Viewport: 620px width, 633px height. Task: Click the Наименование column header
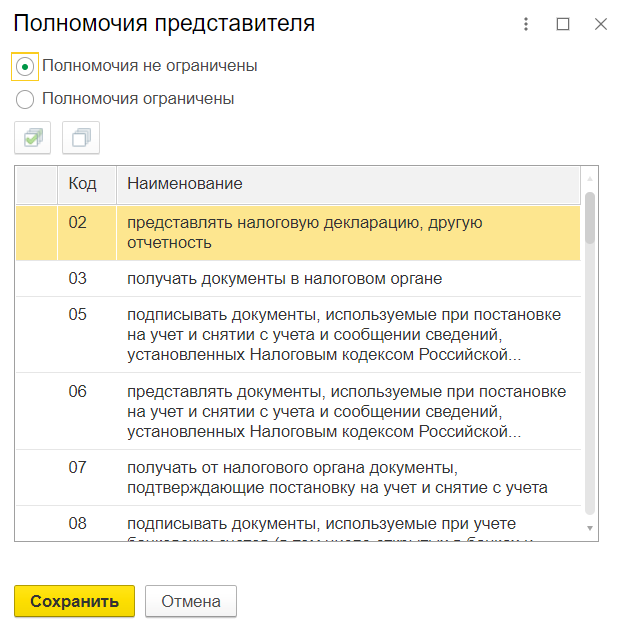pyautogui.click(x=184, y=184)
